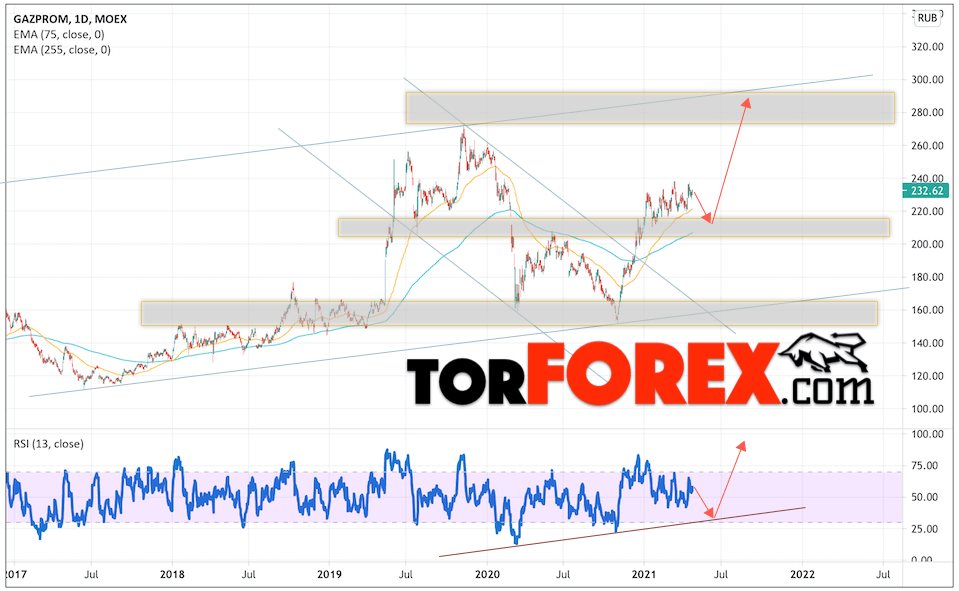The width and height of the screenshot is (959, 591).
Task: Click the 2022 label on time axis
Action: [802, 574]
